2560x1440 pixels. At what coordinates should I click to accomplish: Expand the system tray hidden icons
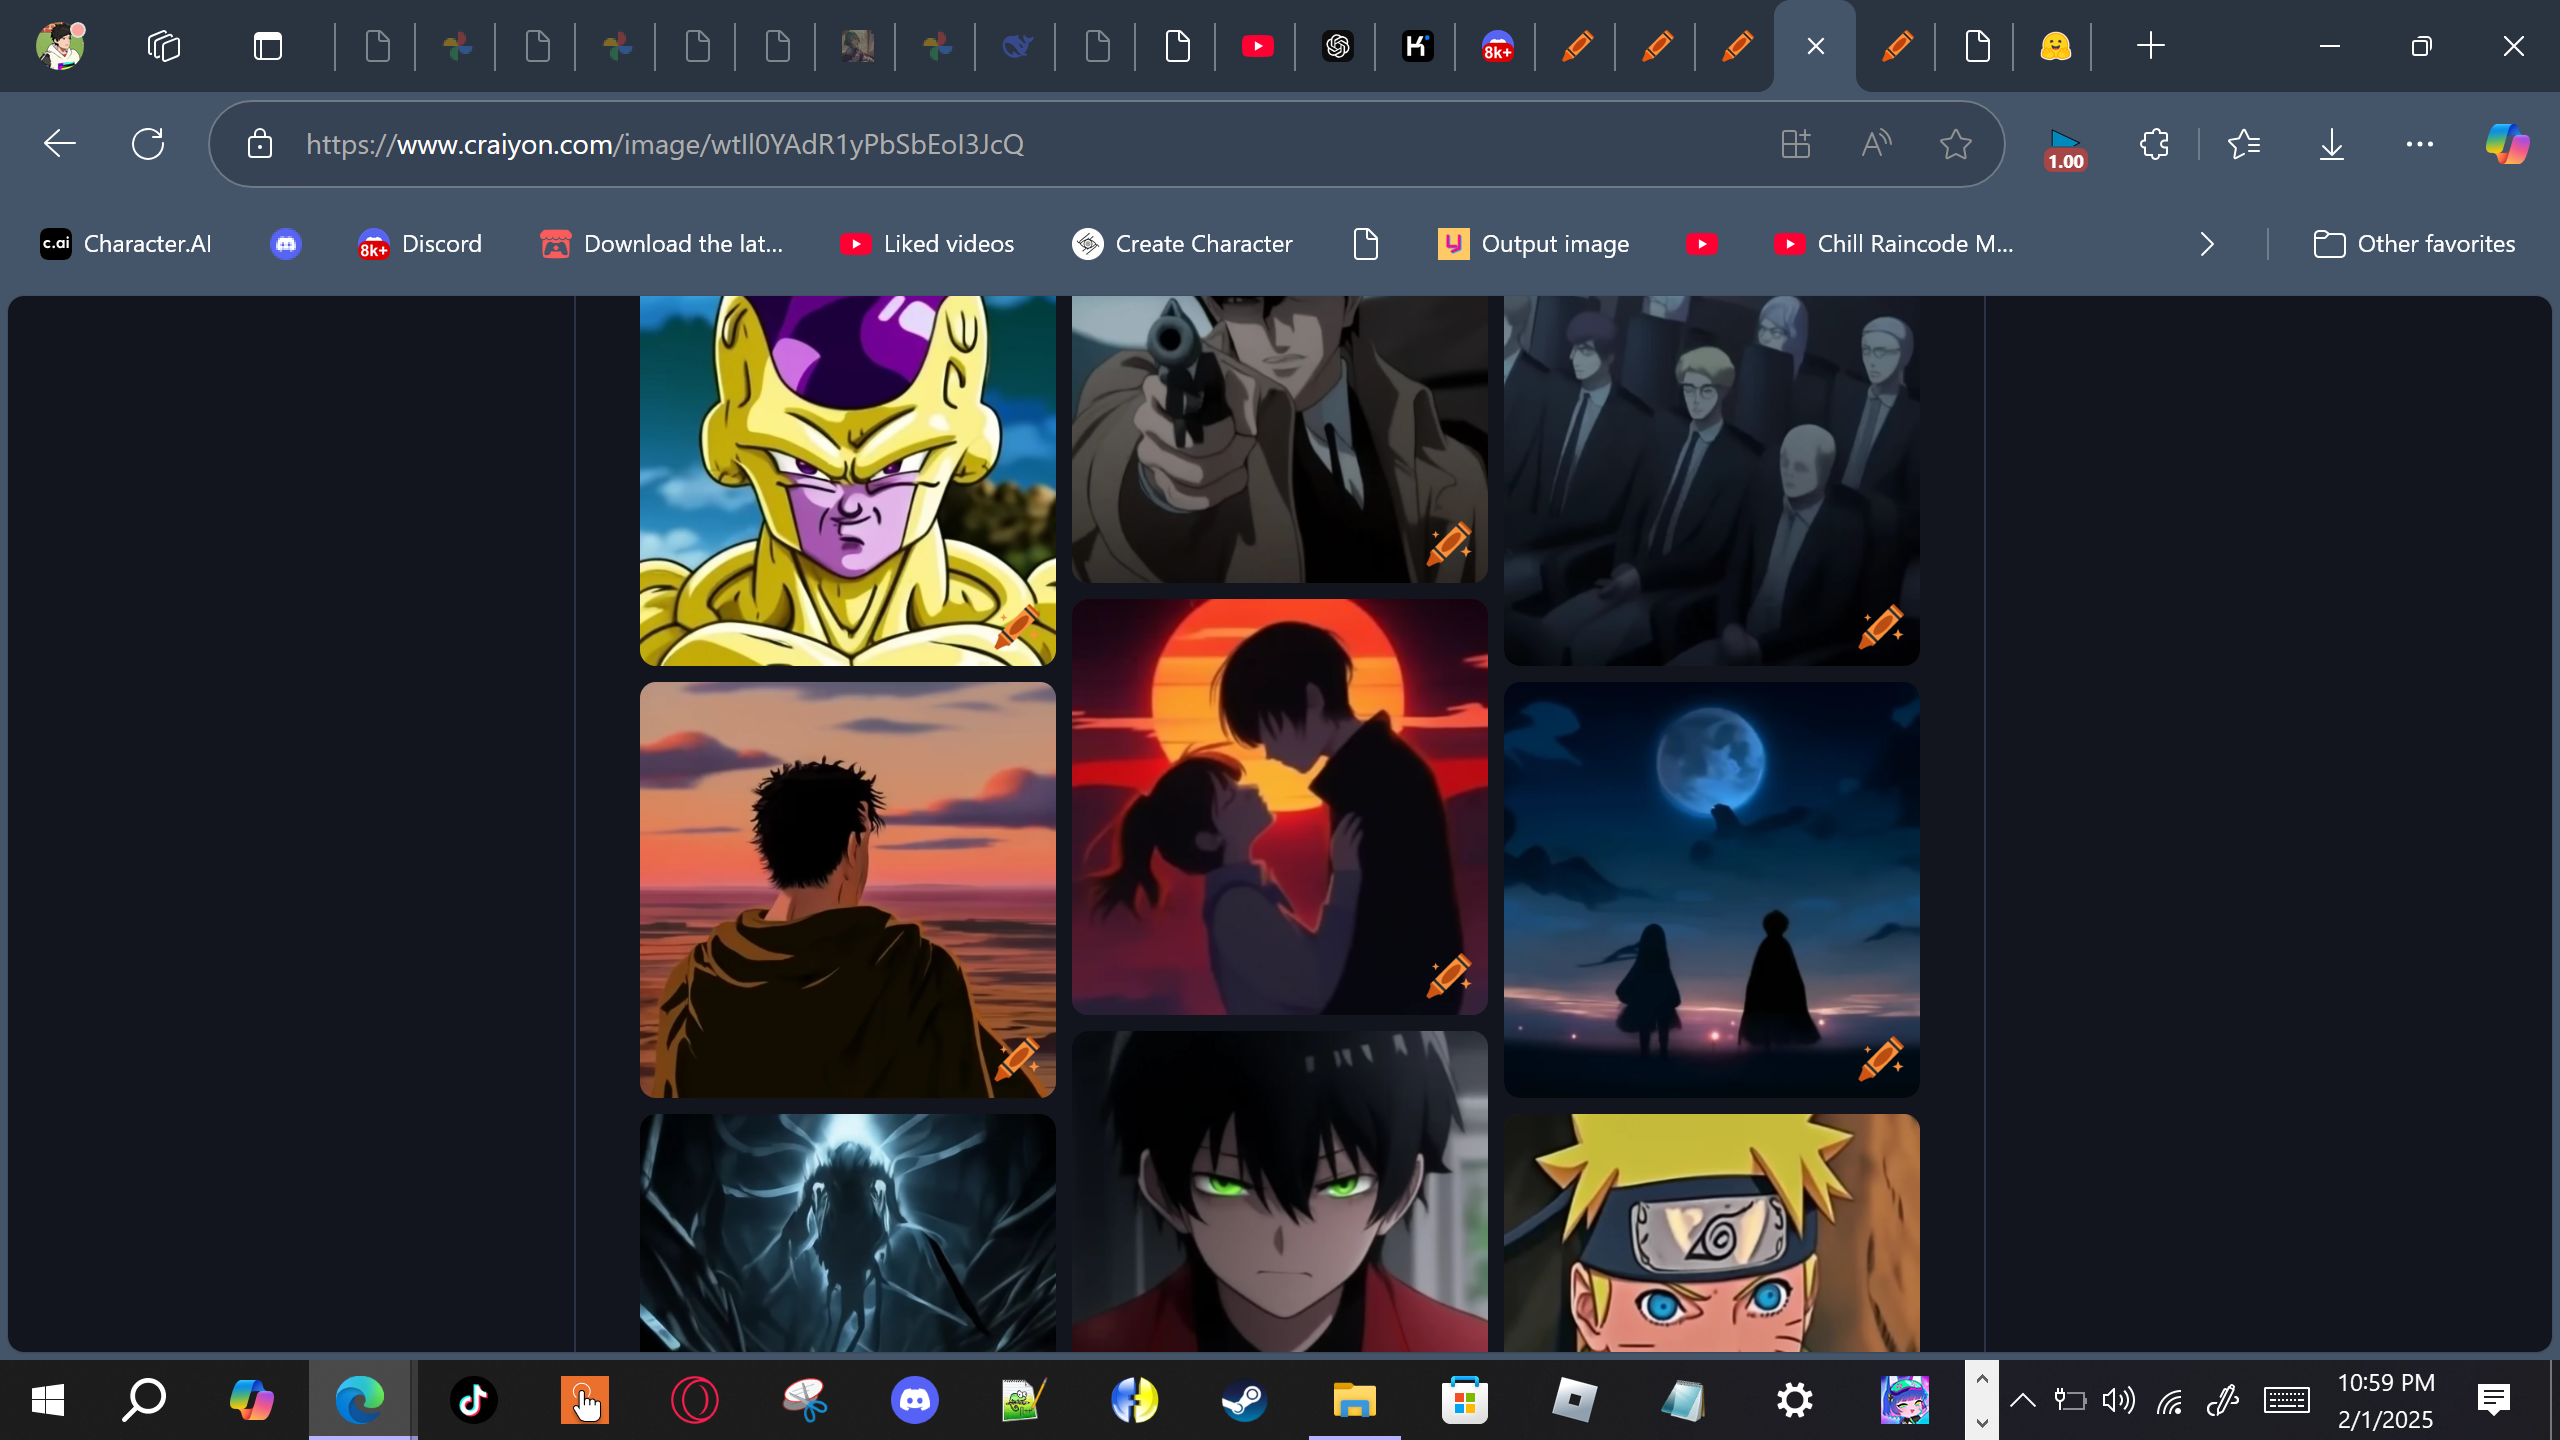tap(2022, 1399)
